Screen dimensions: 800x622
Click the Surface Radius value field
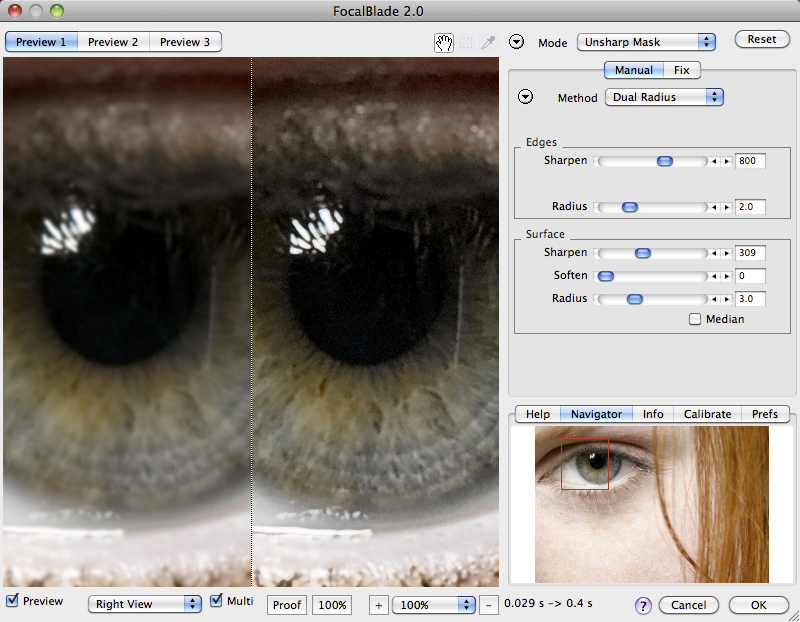pos(750,299)
